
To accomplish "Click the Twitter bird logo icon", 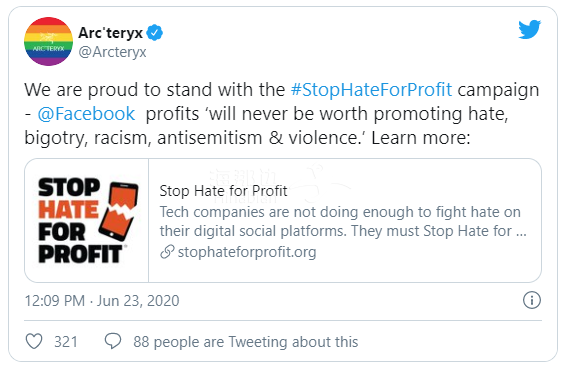I will tap(529, 29).
